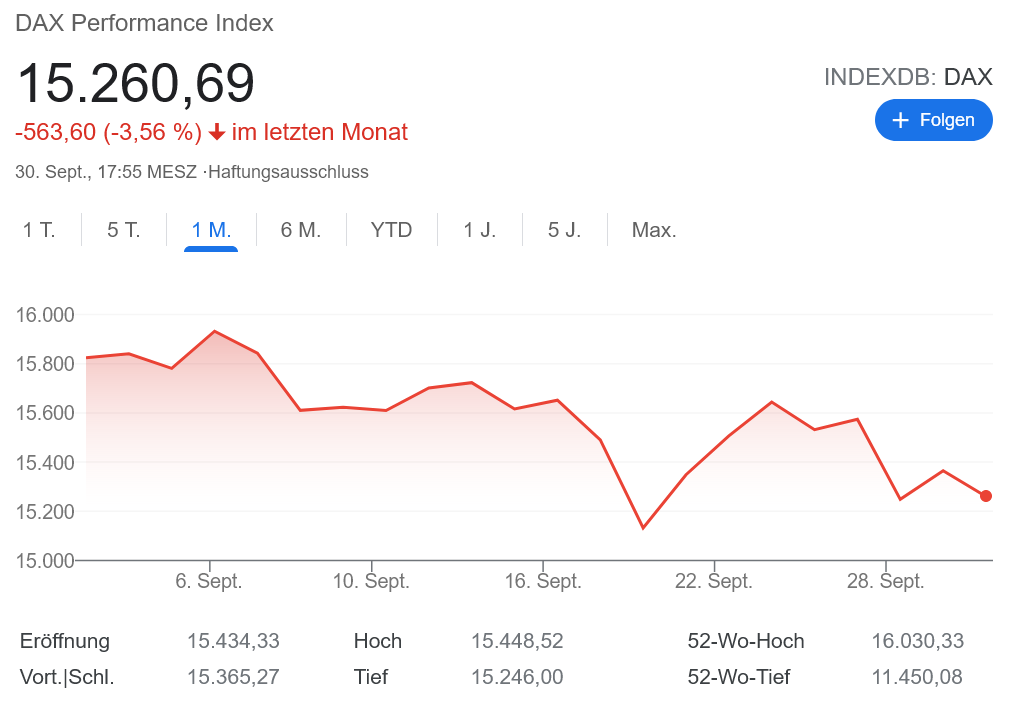The width and height of the screenshot is (1009, 716).
Task: Click the plus icon on the Folgen button
Action: pyautogui.click(x=900, y=120)
